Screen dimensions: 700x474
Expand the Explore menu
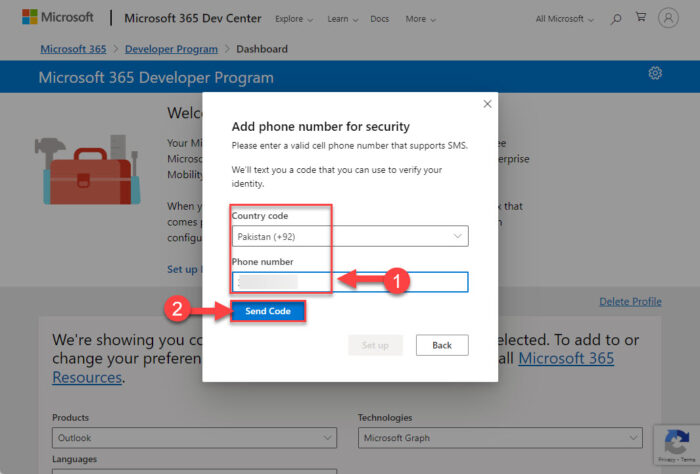pyautogui.click(x=294, y=19)
